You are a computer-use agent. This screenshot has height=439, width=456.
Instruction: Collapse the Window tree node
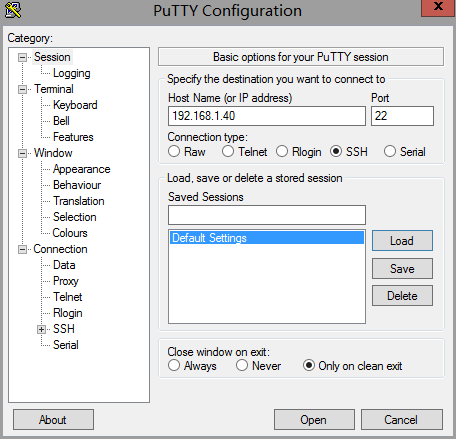(22, 153)
